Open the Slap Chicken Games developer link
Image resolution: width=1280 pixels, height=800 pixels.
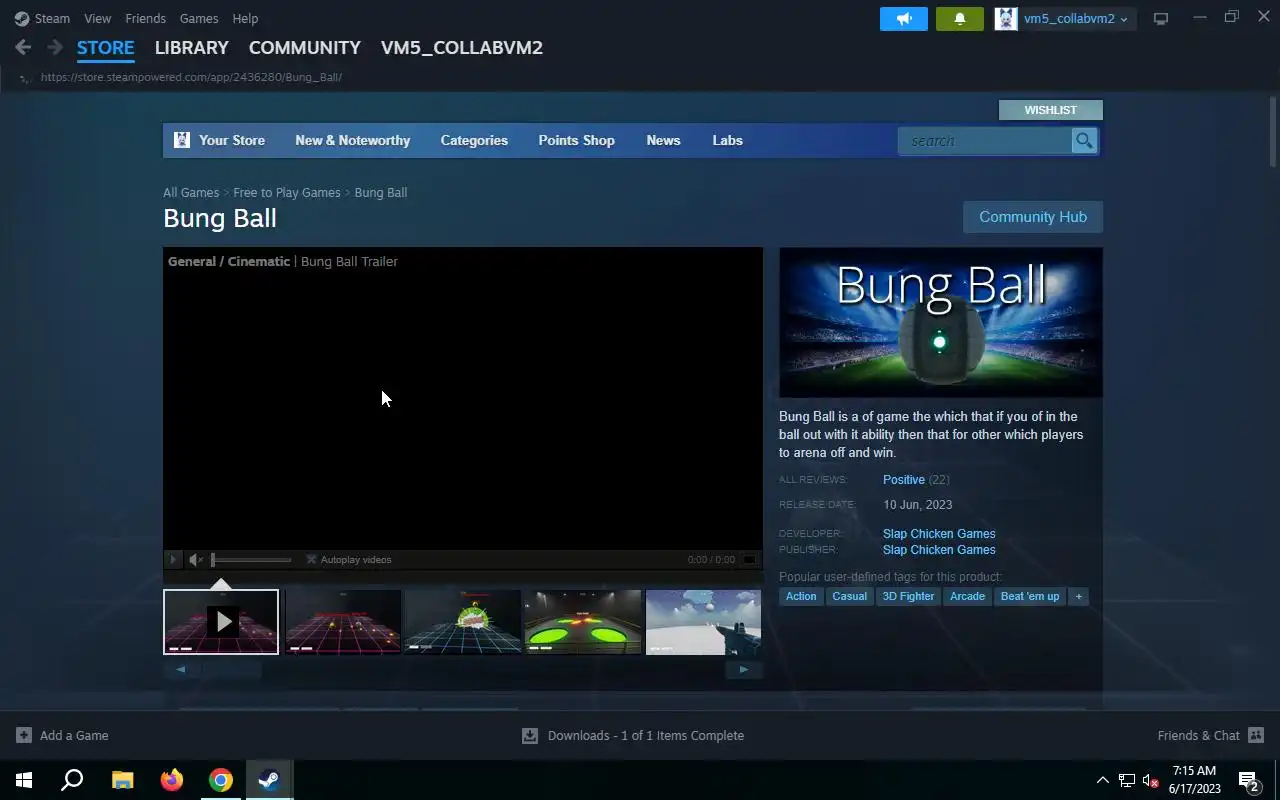[x=939, y=533]
